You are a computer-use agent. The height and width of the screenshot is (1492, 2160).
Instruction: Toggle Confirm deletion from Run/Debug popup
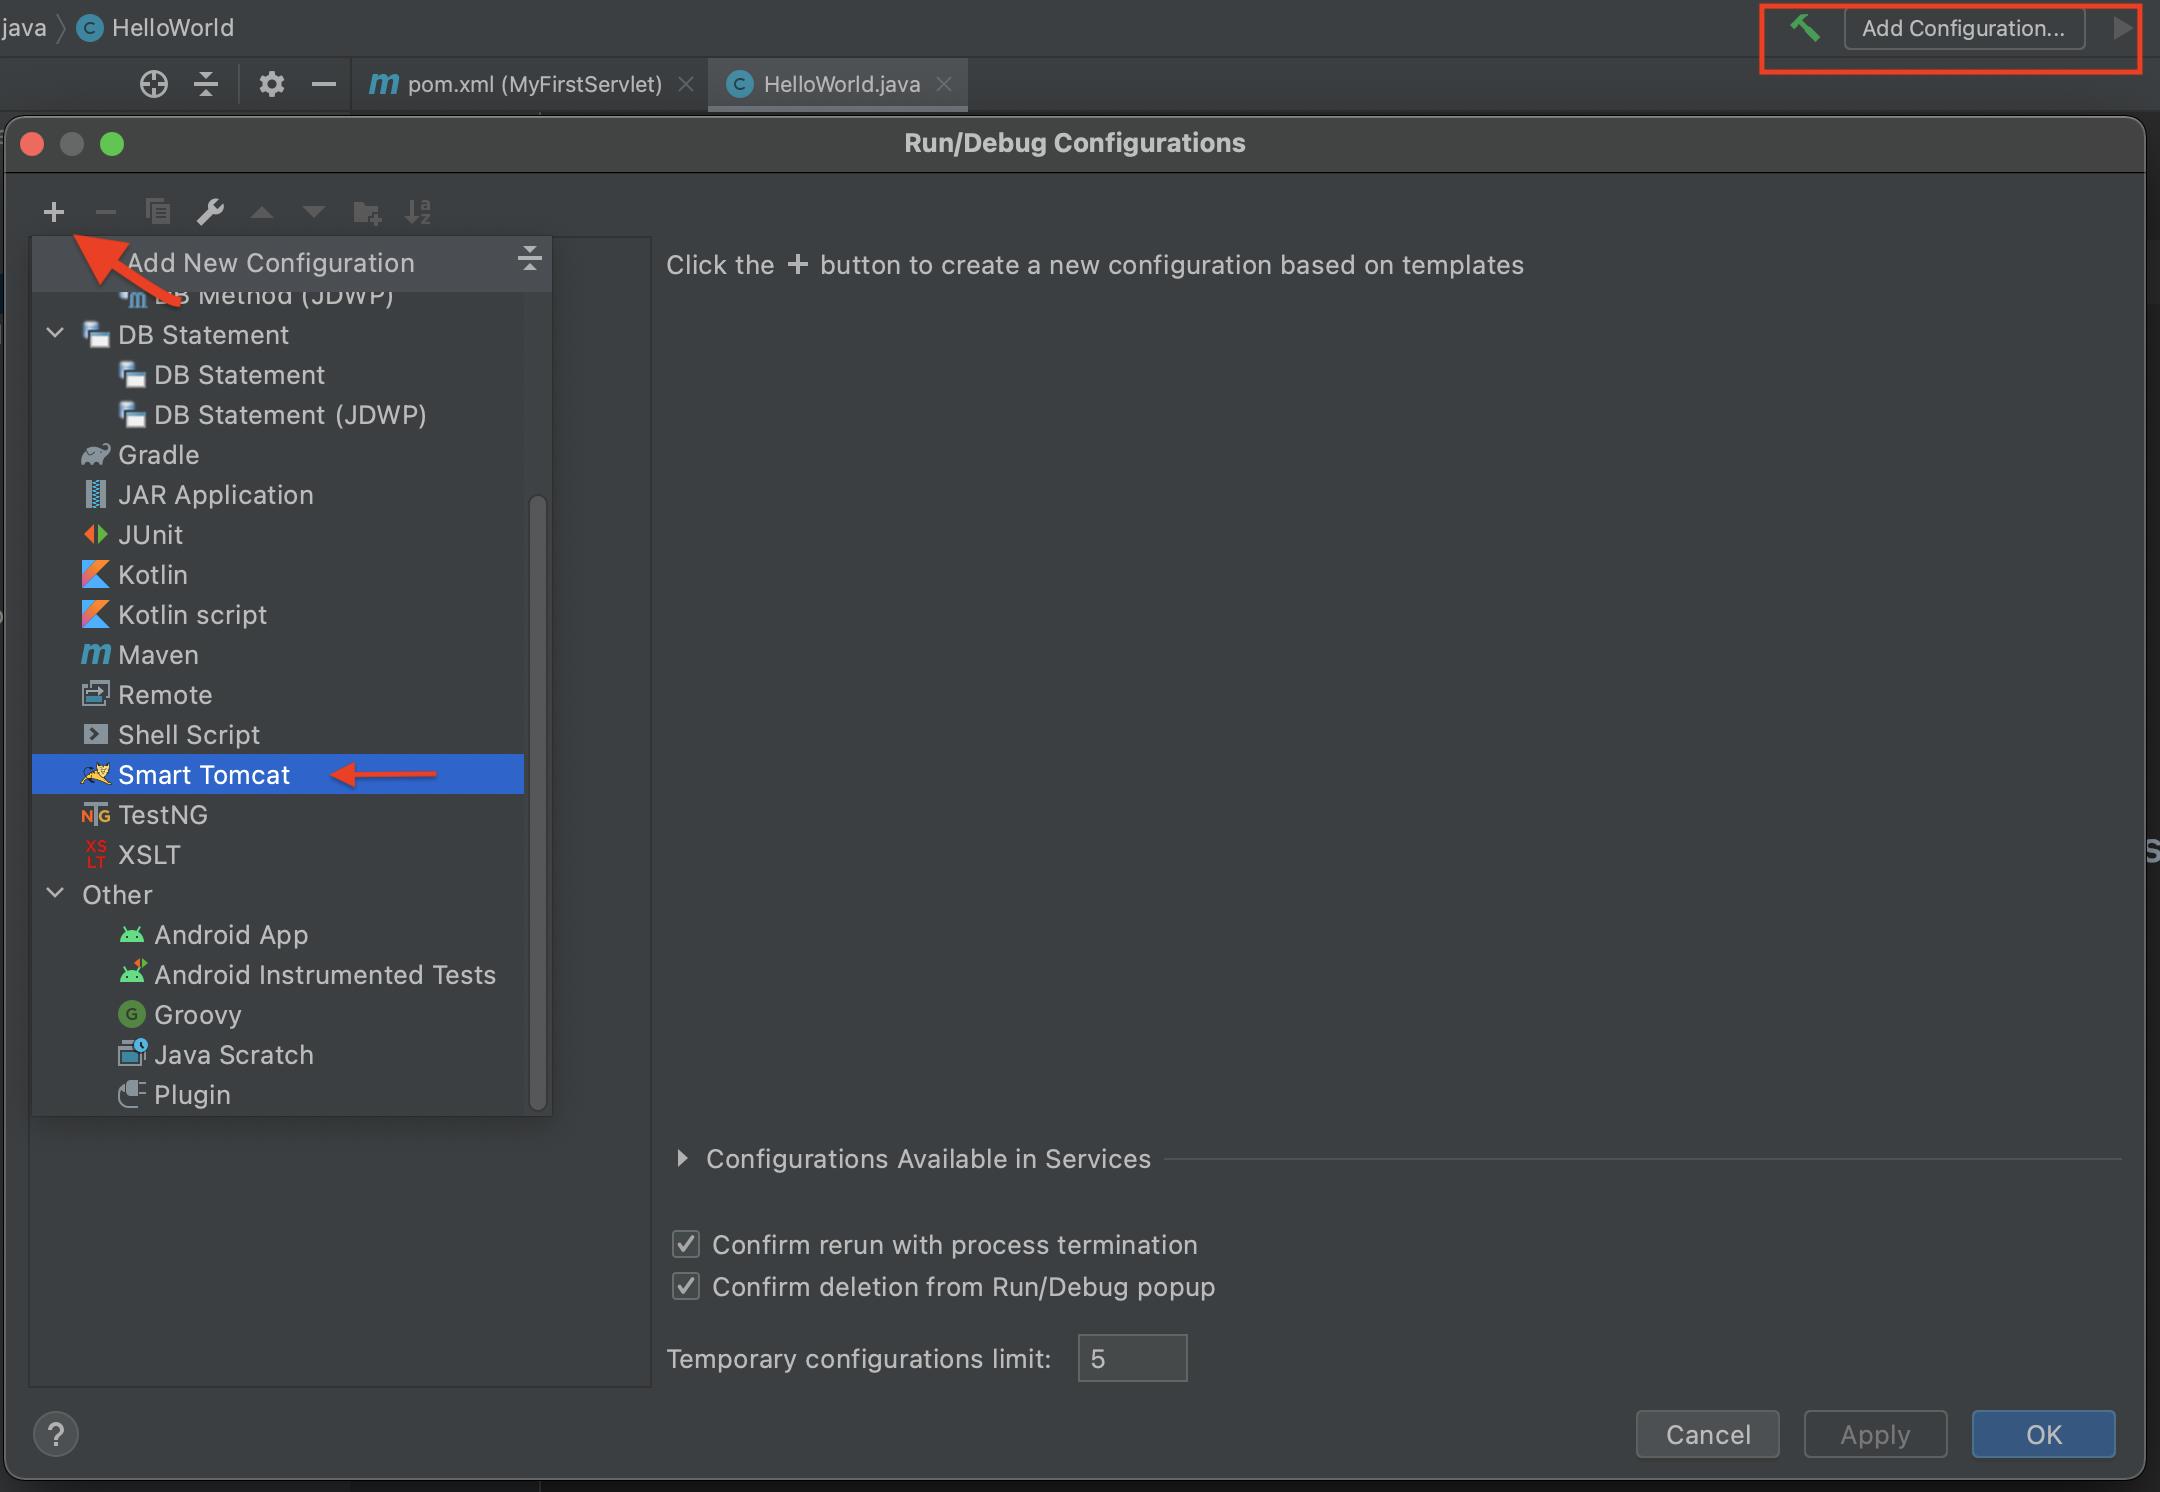pyautogui.click(x=686, y=1286)
